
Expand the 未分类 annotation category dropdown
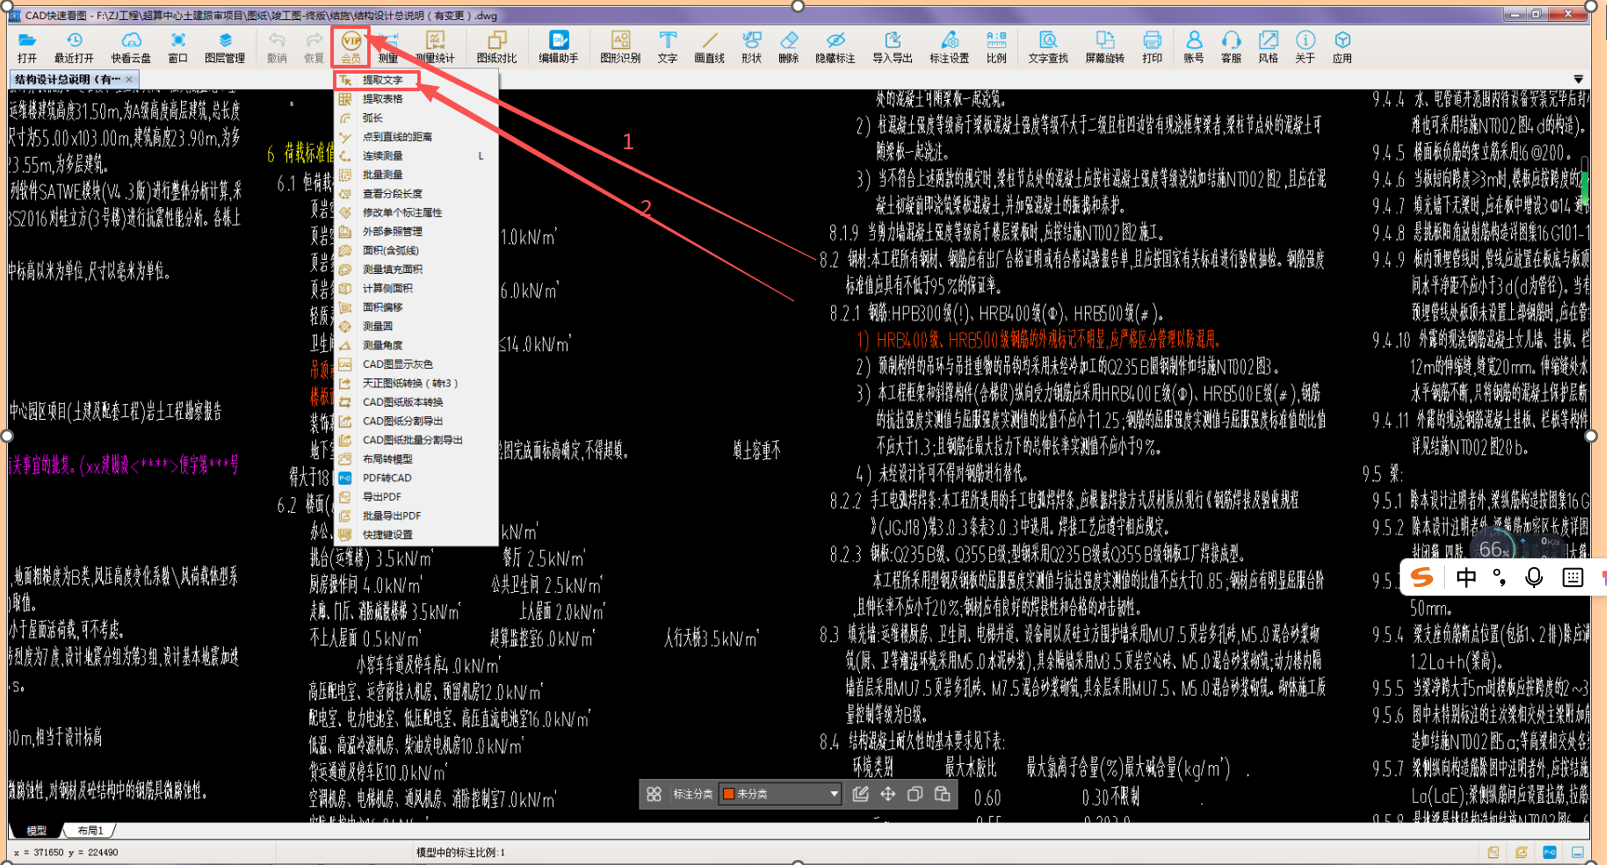tap(833, 794)
